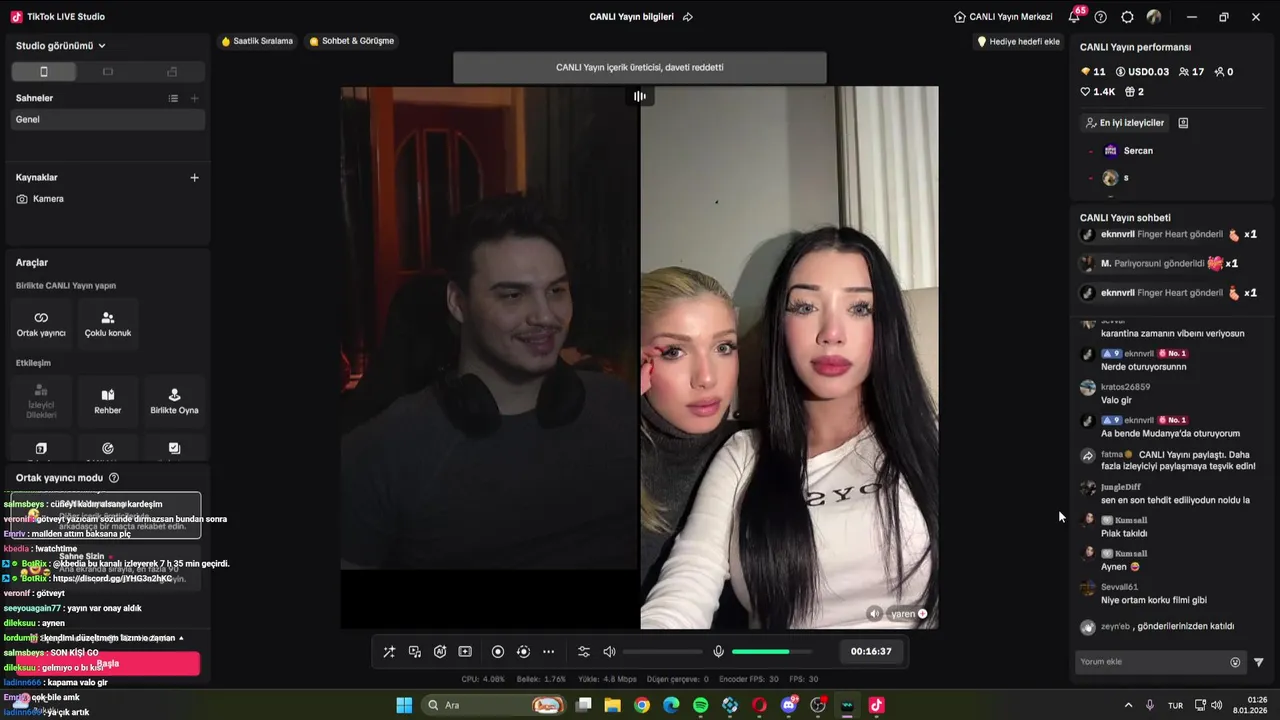
Task: Expand the Studio görünümü dropdown
Action: tap(61, 46)
